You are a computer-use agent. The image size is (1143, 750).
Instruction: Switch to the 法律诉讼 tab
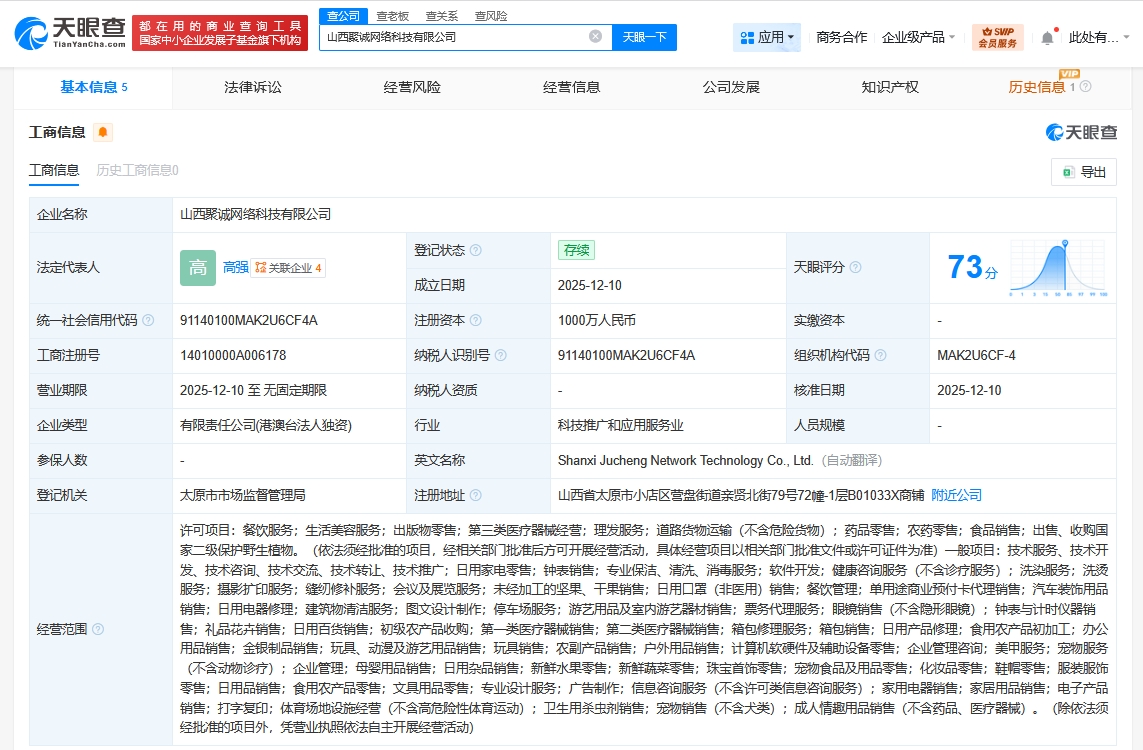pos(253,87)
